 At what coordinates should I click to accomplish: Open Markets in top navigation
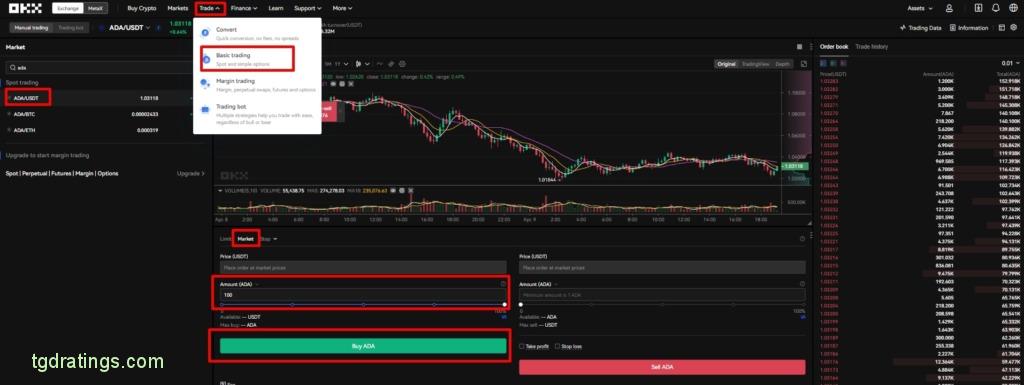(x=178, y=8)
